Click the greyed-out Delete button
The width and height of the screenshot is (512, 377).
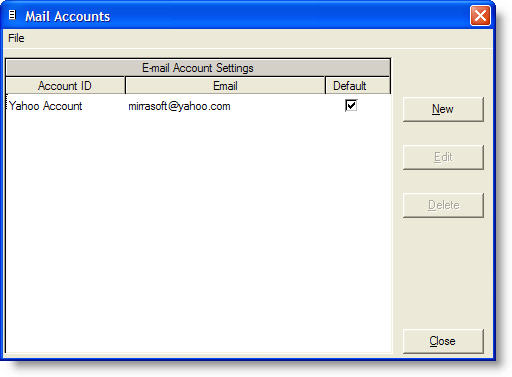tap(443, 205)
